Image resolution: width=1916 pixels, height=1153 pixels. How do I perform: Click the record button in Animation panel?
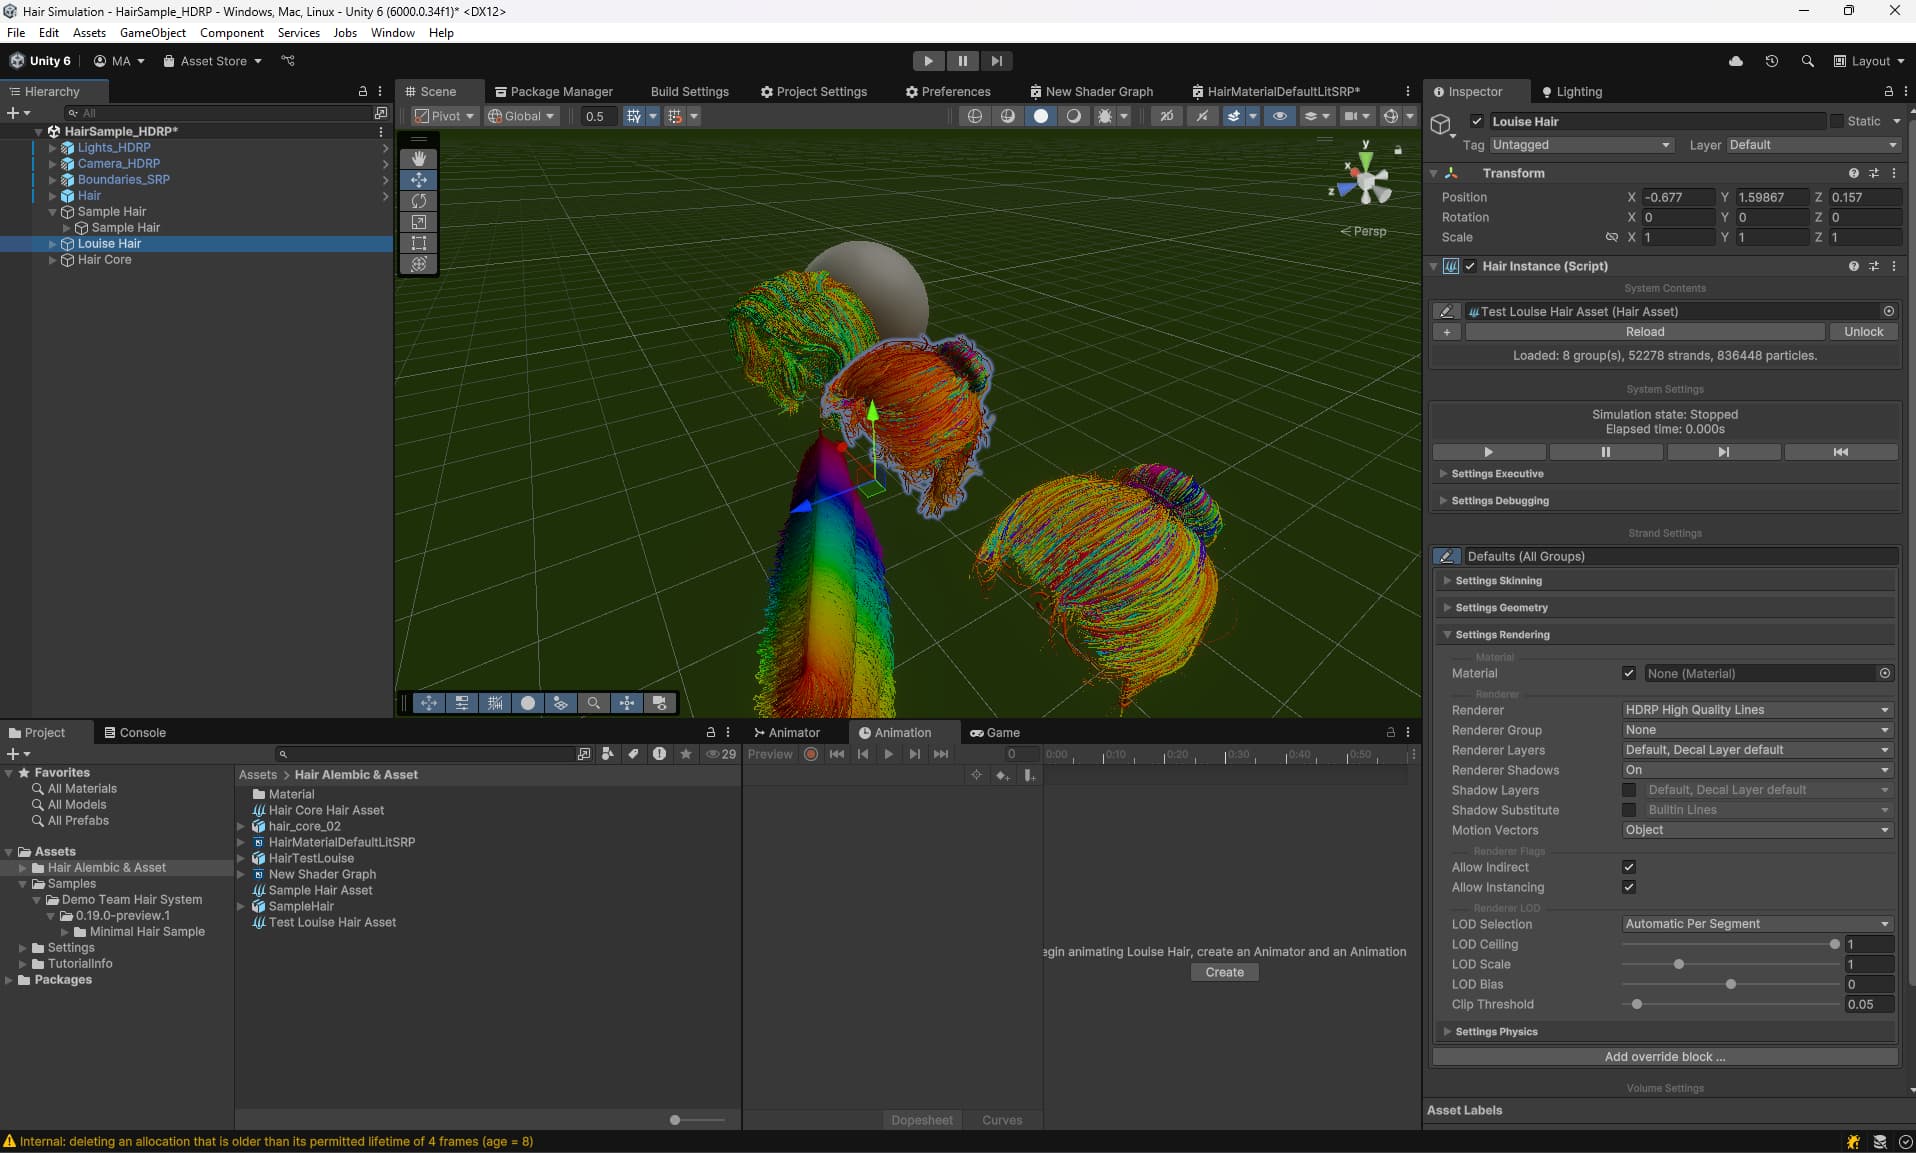[x=810, y=754]
